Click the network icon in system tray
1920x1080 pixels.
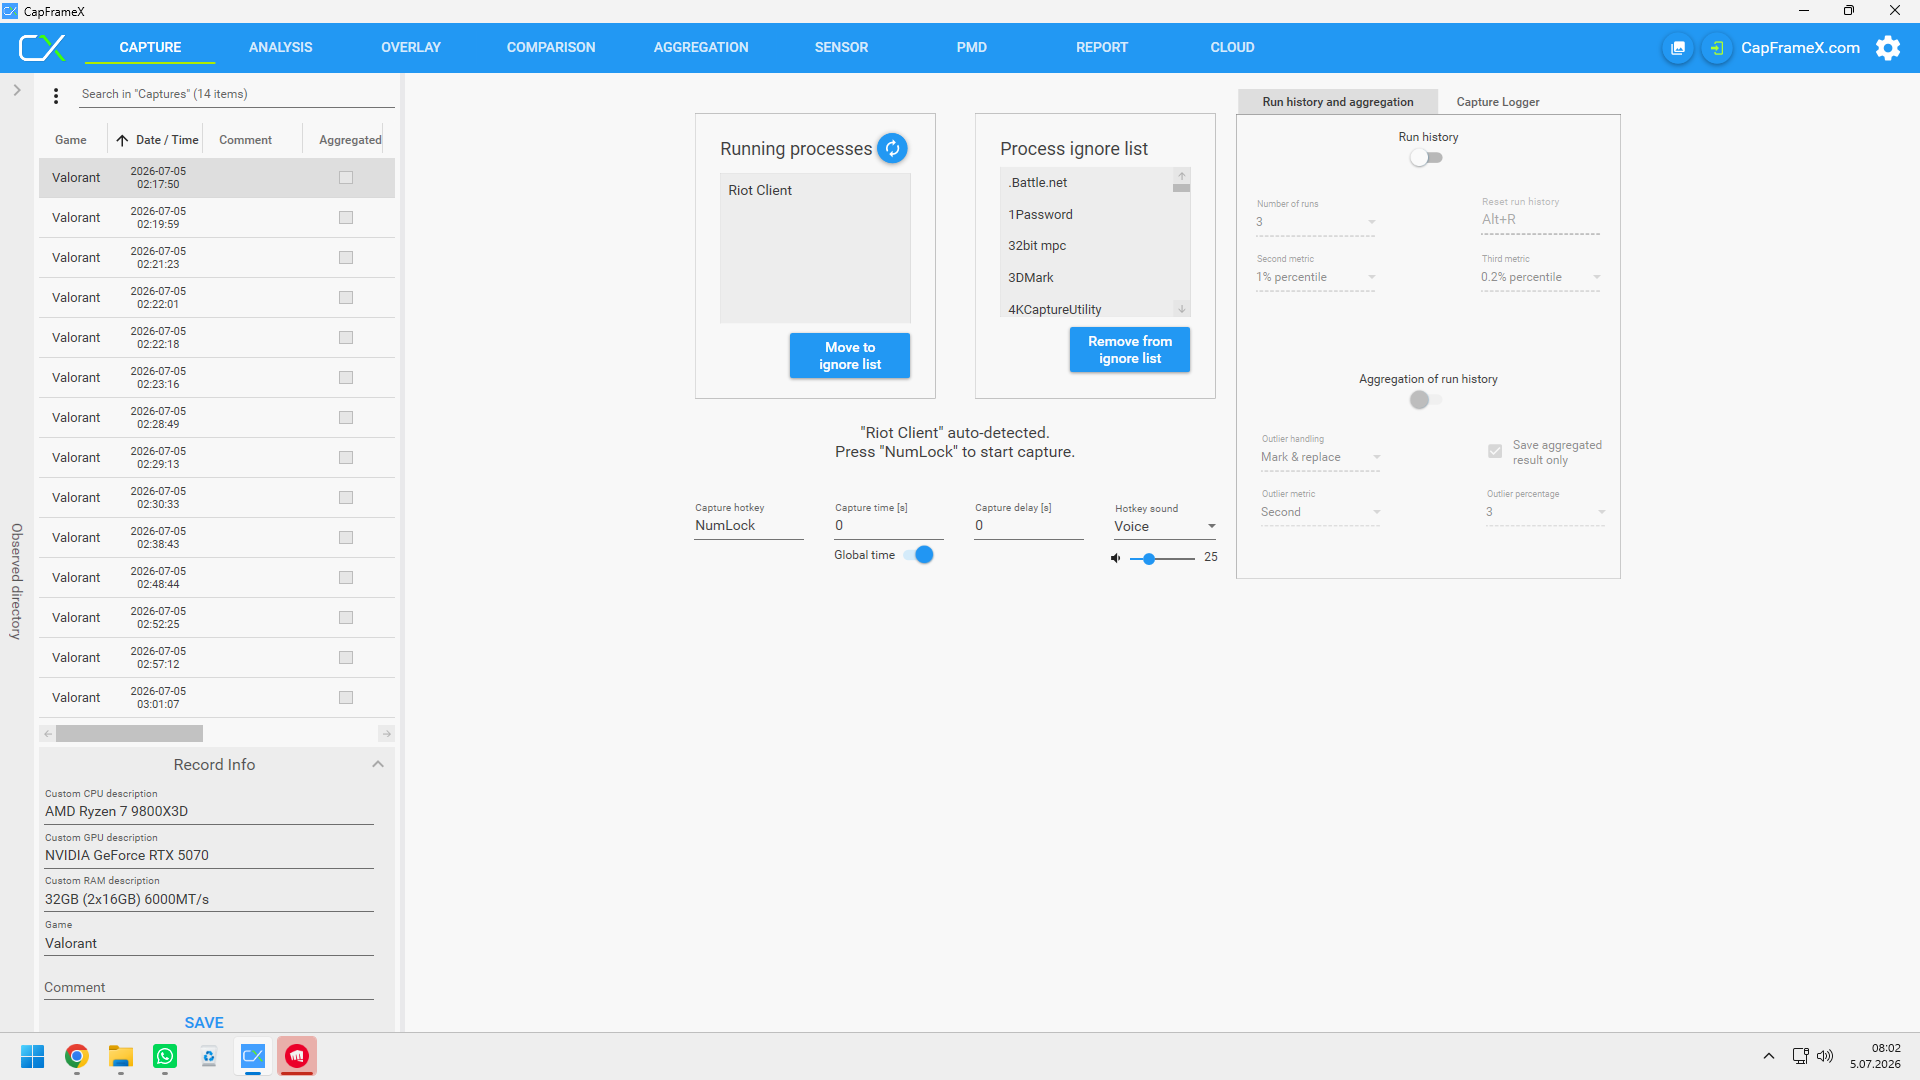[x=1800, y=1056]
